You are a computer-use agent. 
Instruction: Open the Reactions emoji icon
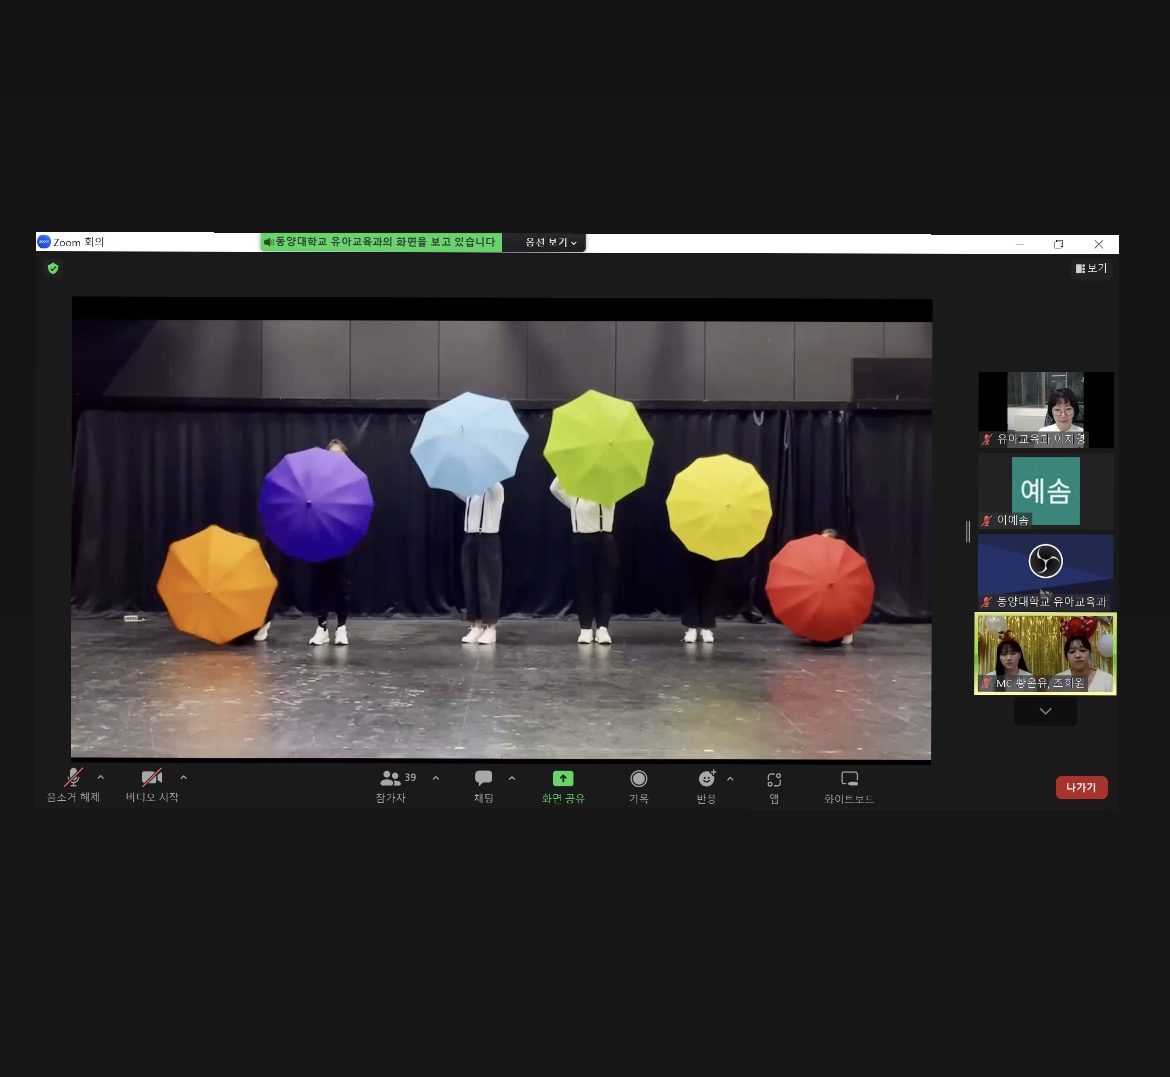pyautogui.click(x=706, y=779)
